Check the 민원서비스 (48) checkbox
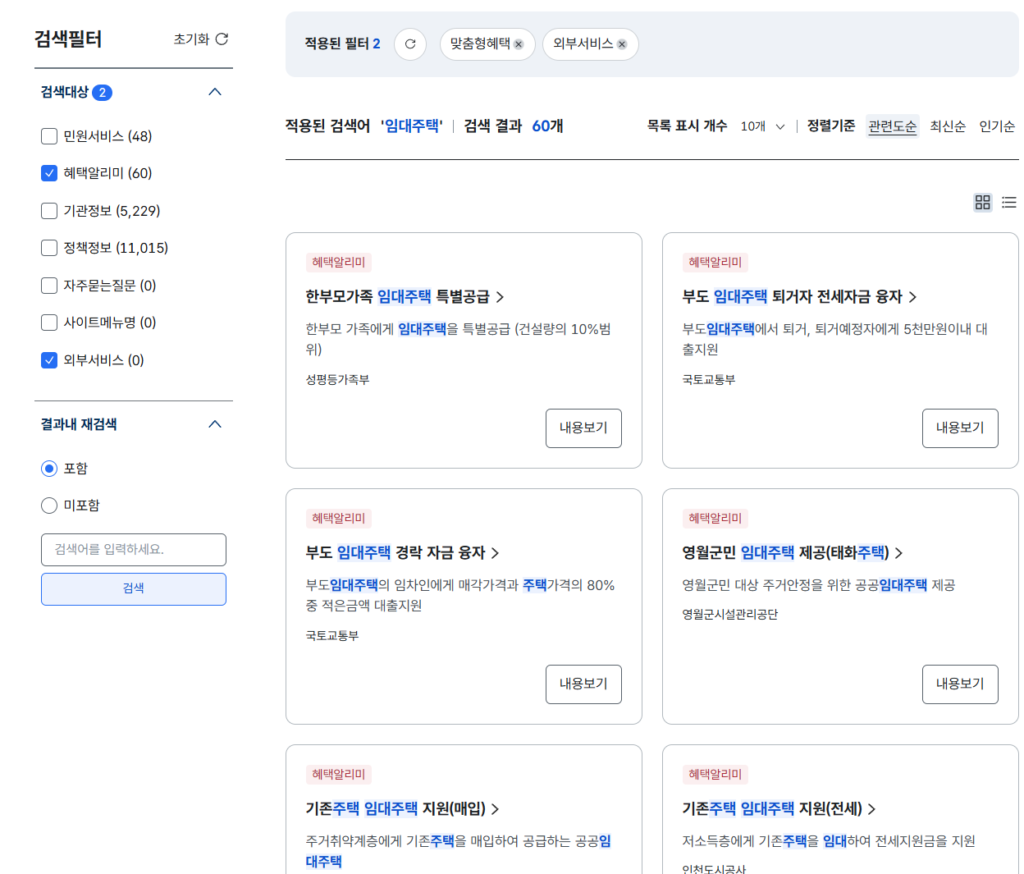This screenshot has height=874, width=1024. [49, 136]
